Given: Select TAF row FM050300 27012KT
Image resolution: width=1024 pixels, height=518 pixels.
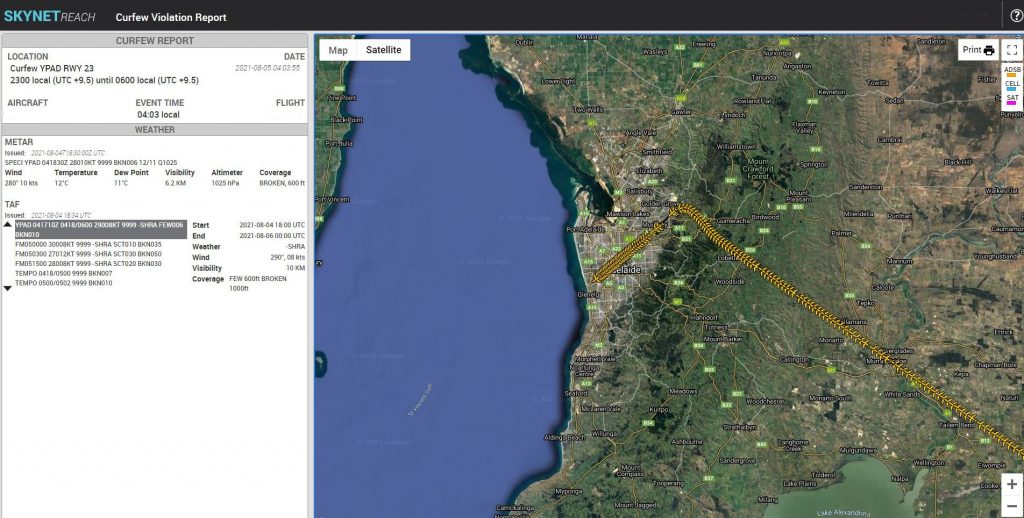Looking at the screenshot, I should (88, 254).
